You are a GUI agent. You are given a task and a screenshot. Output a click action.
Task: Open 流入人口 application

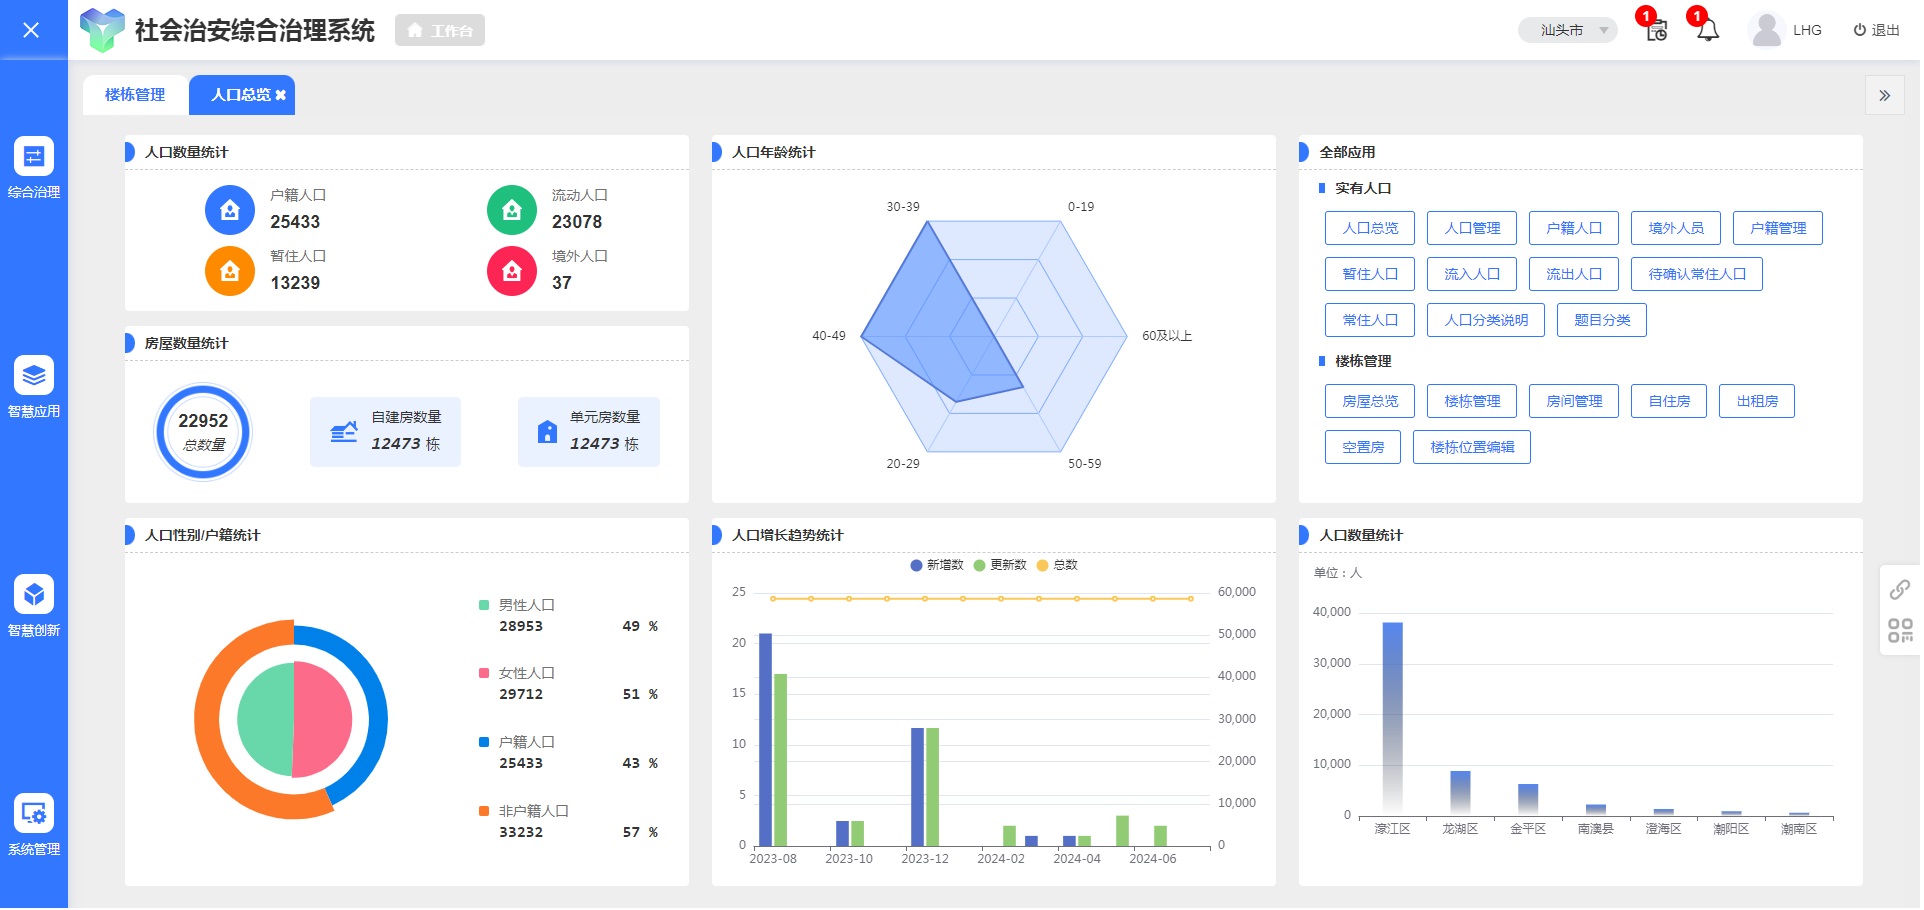(1472, 274)
